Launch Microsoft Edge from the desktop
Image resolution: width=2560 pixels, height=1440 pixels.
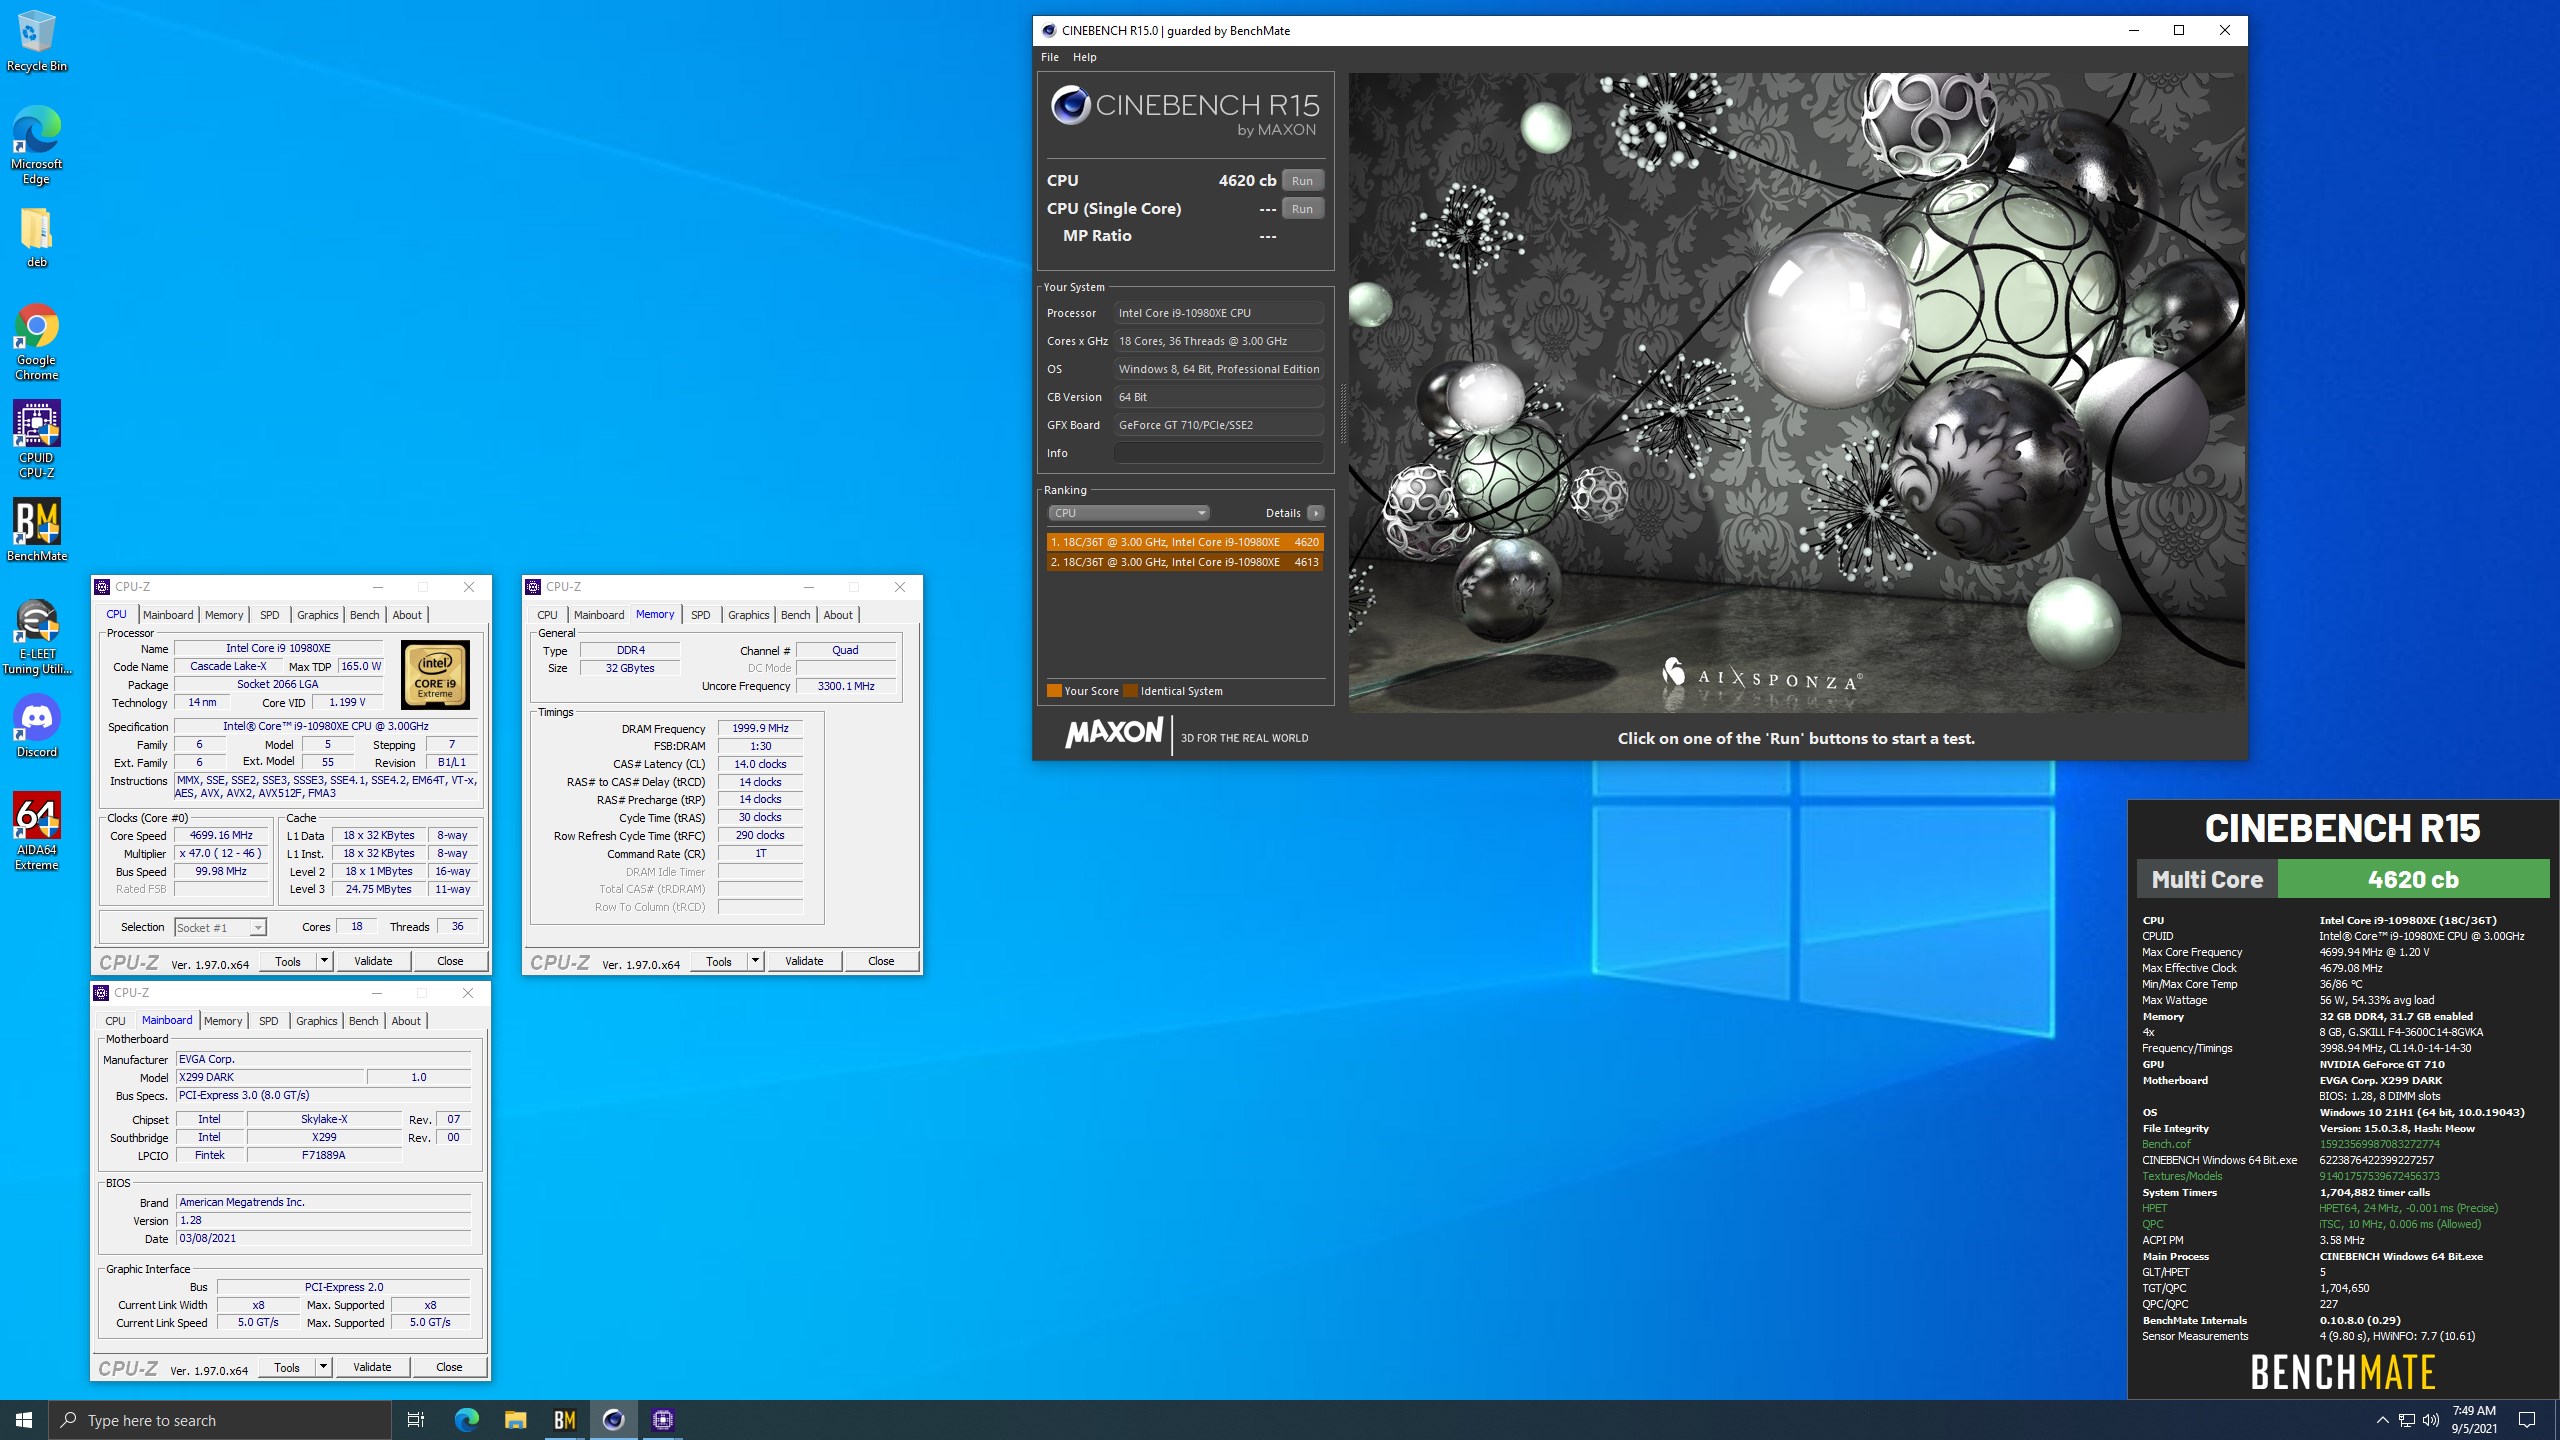pos(36,145)
